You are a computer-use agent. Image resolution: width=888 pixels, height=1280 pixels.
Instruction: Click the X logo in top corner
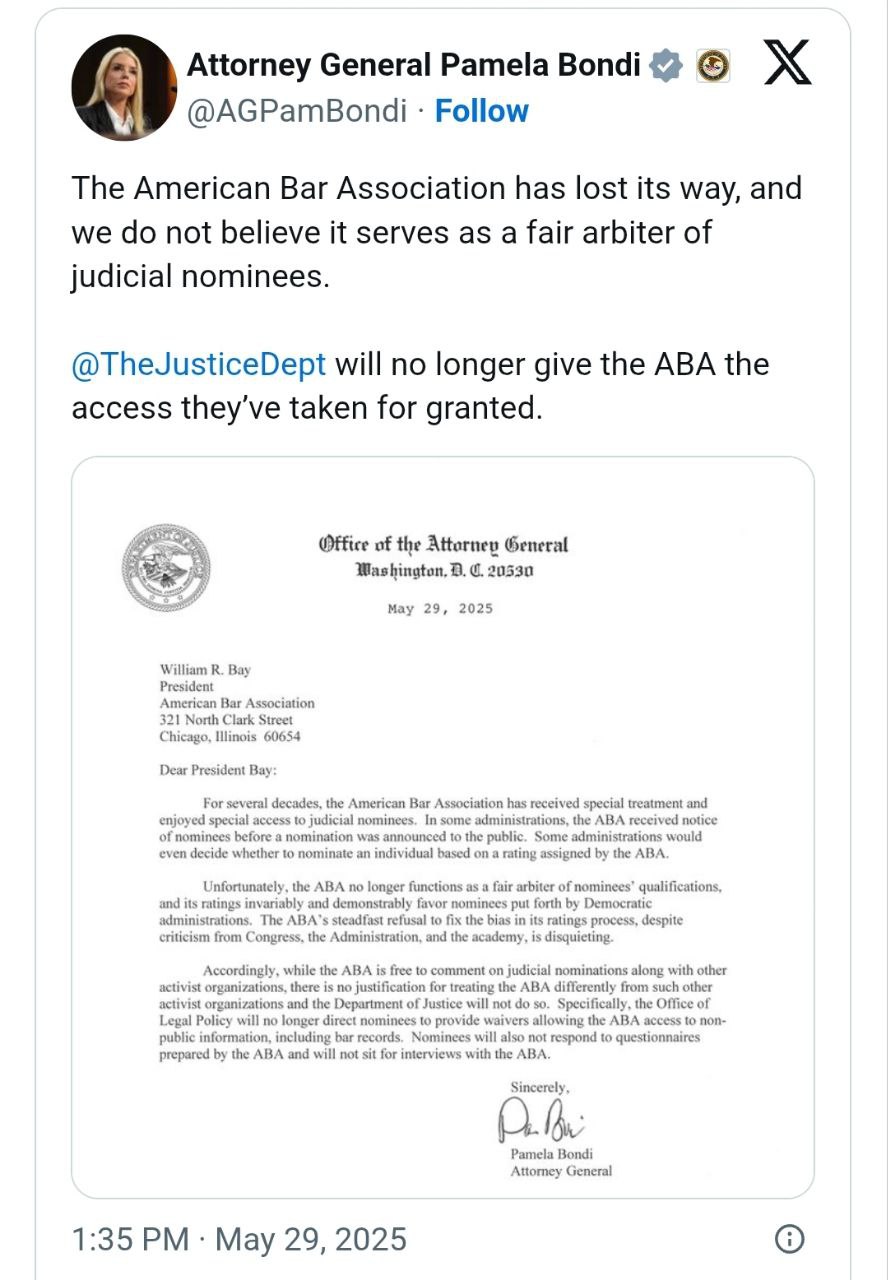(x=786, y=64)
